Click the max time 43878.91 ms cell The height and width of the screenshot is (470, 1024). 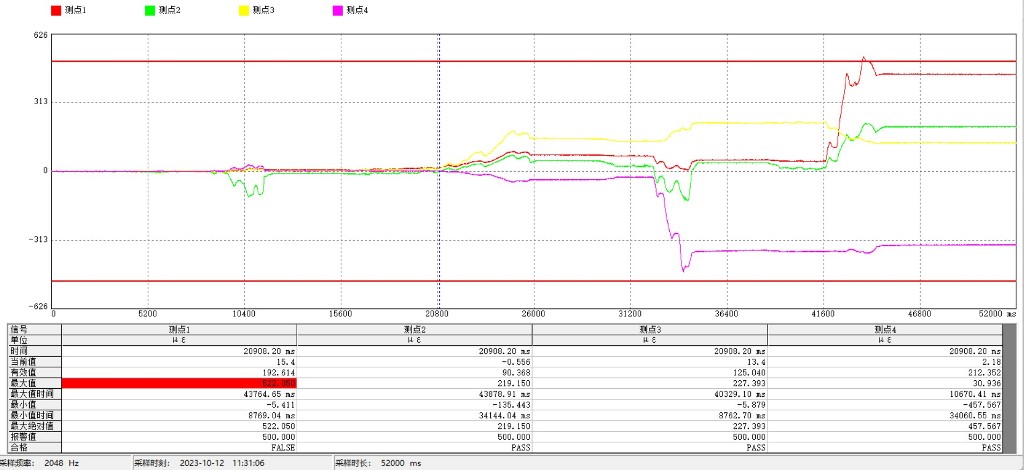(x=415, y=394)
